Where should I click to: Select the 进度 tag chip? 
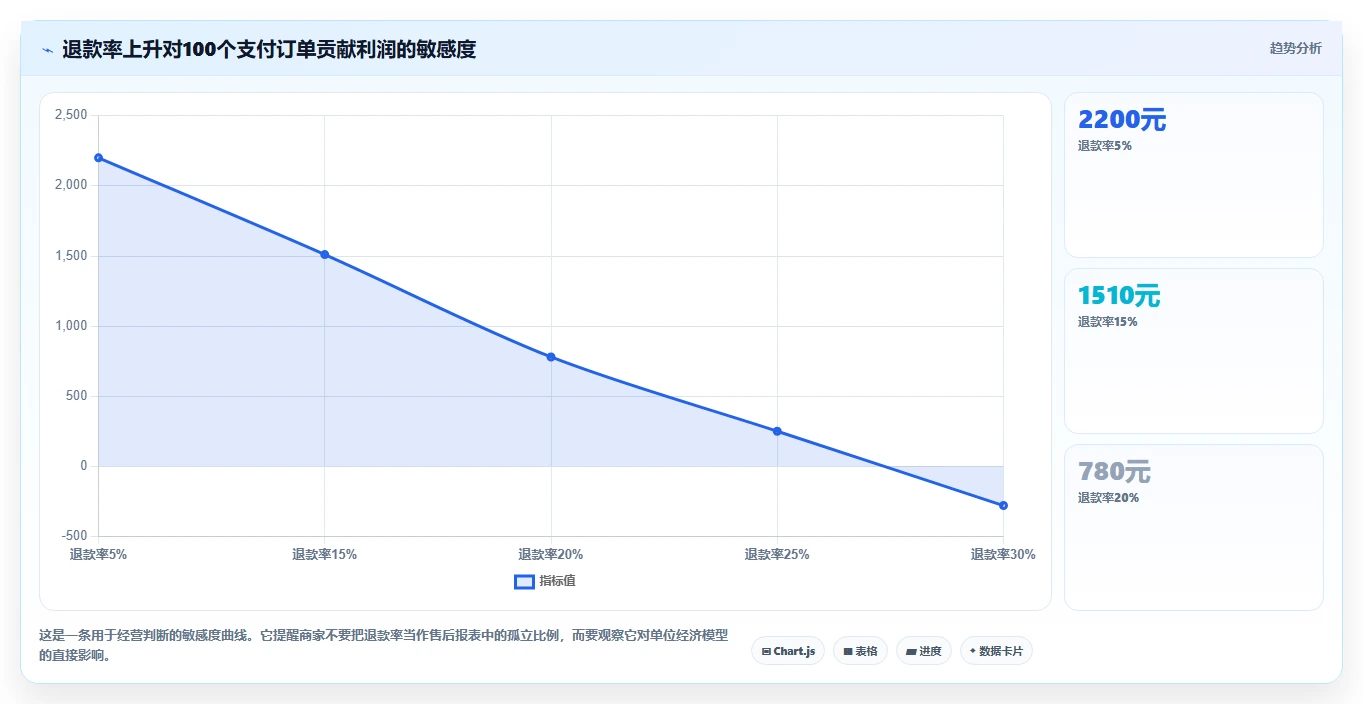pos(923,651)
